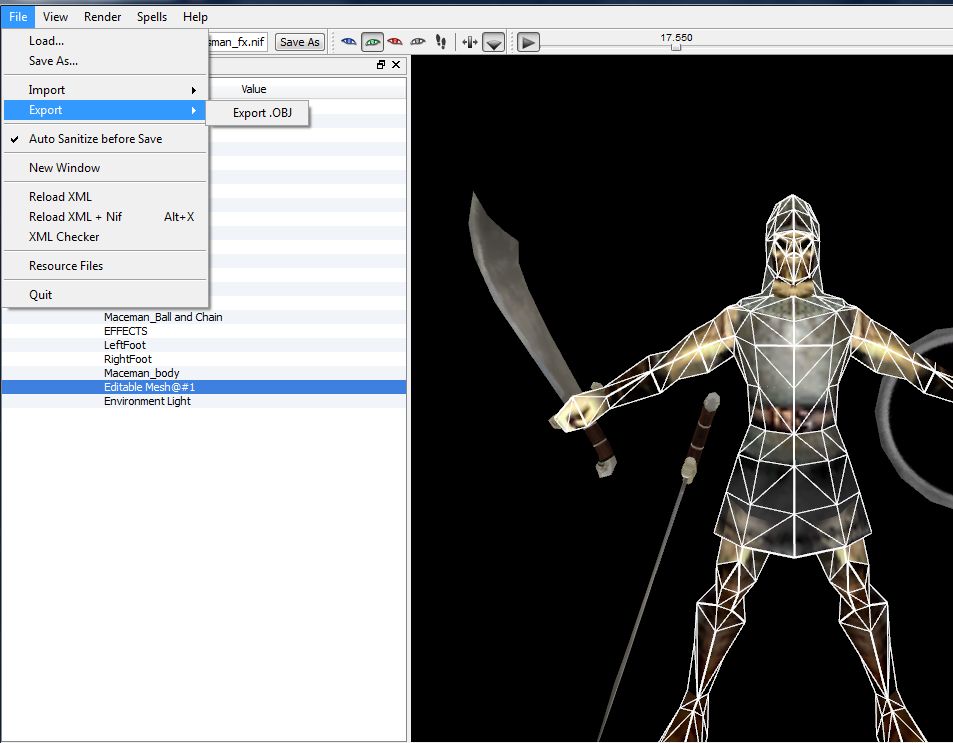Open XML Checker from File menu
The width and height of the screenshot is (953, 743).
[x=106, y=237]
